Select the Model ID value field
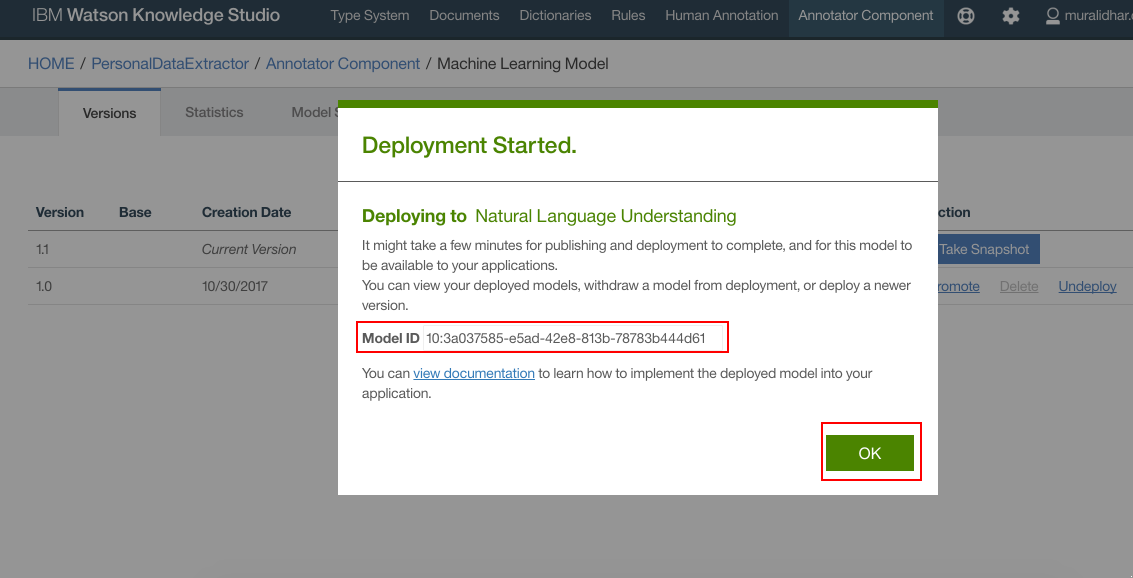This screenshot has height=578, width=1133. [572, 337]
